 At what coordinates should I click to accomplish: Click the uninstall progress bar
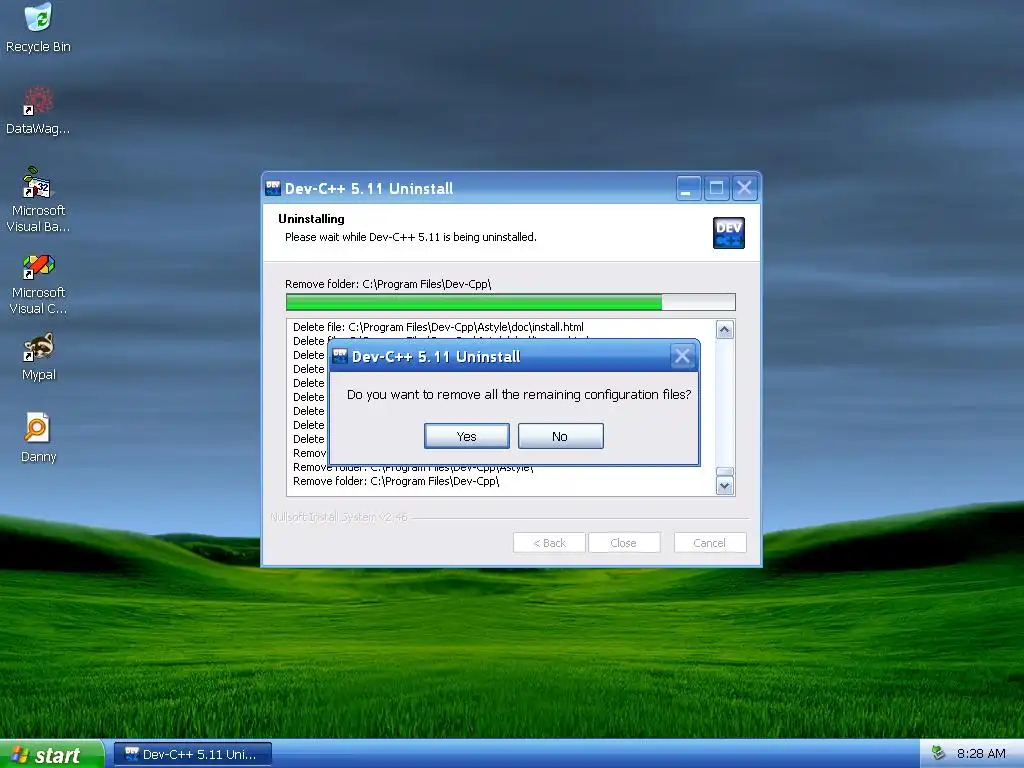coord(511,302)
